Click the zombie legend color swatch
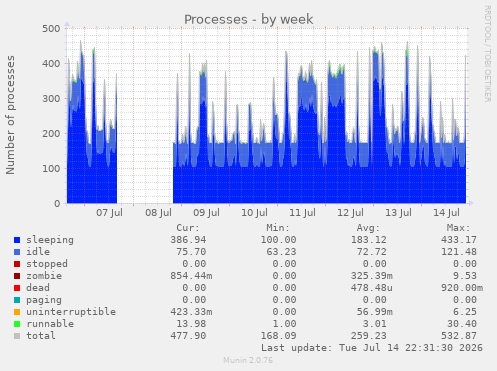 [x=17, y=276]
